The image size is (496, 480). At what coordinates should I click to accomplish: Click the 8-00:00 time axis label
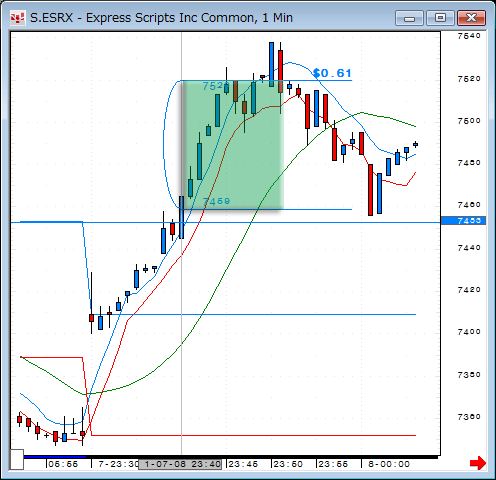(389, 464)
